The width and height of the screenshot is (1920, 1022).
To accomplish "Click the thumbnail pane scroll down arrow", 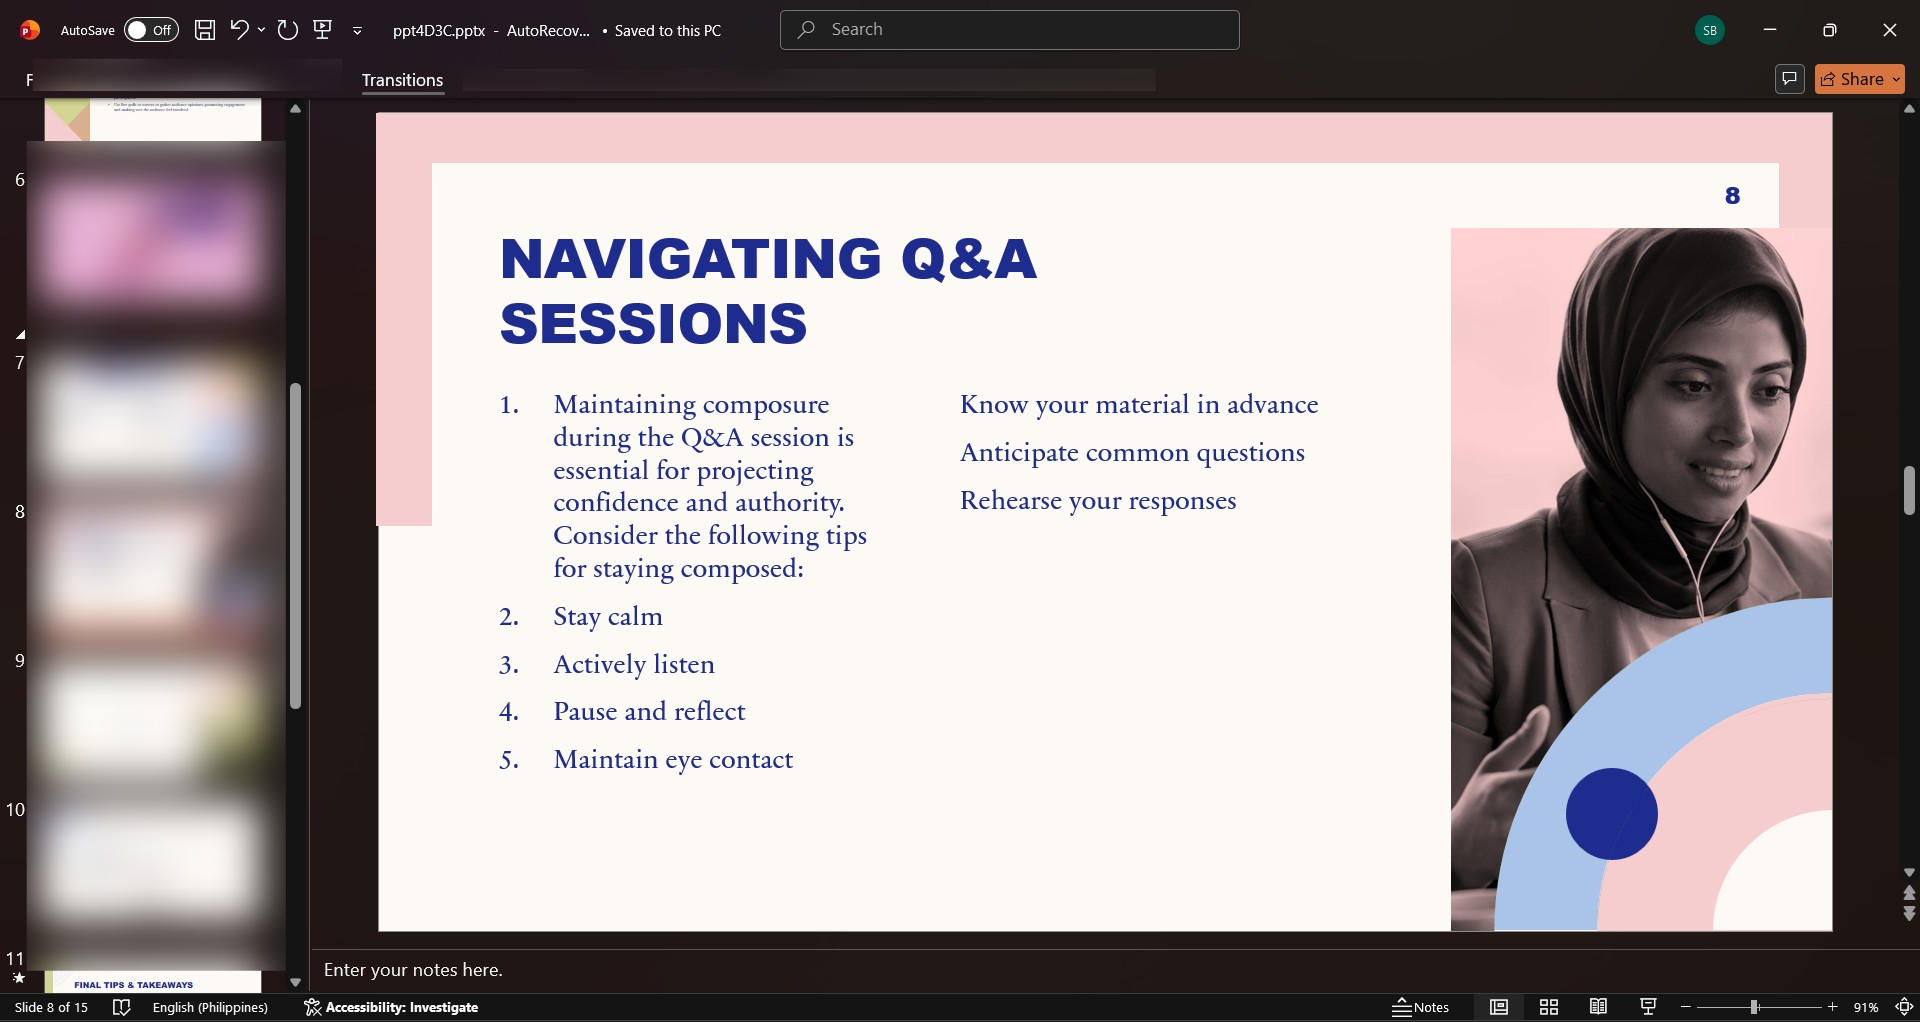I will pos(295,982).
